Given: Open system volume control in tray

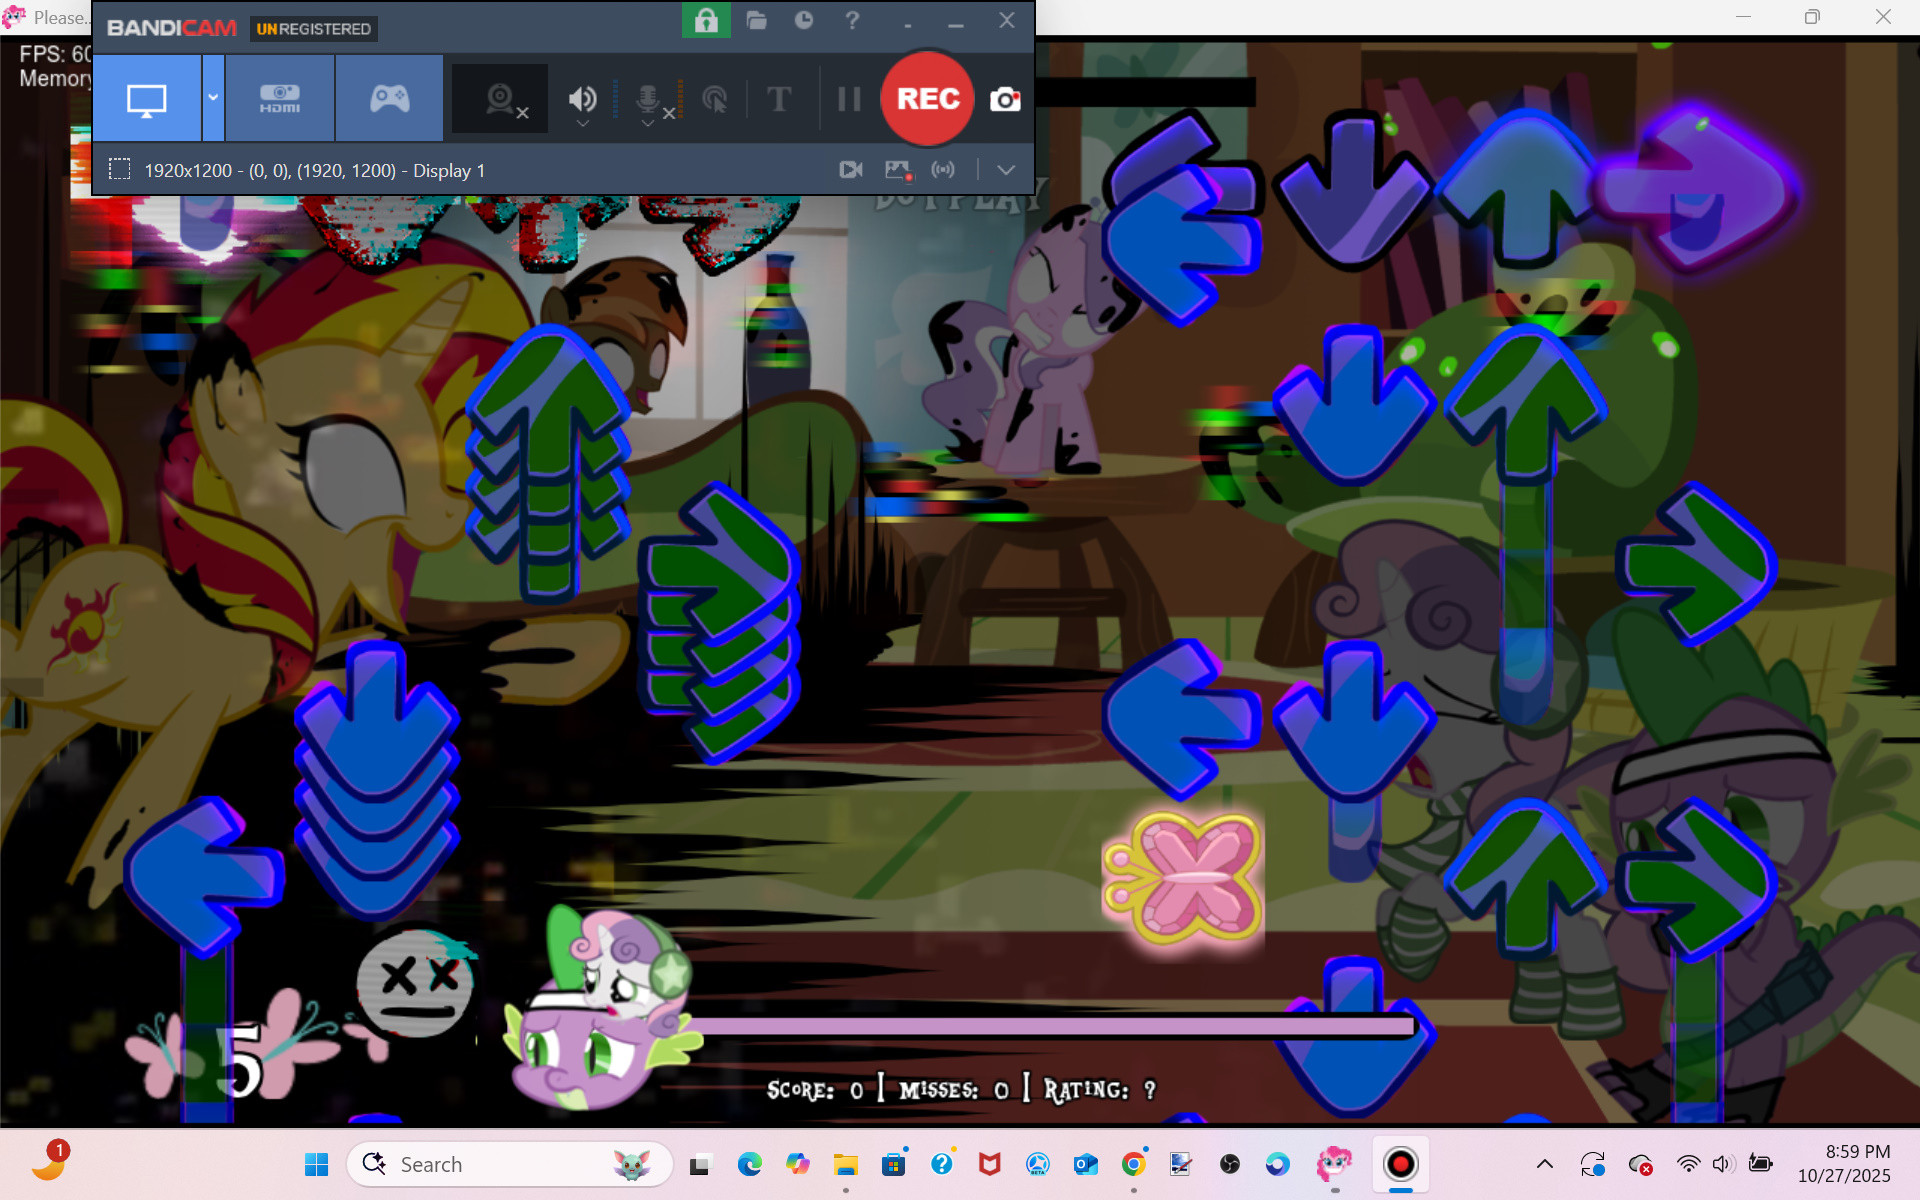Looking at the screenshot, I should click(1722, 1164).
